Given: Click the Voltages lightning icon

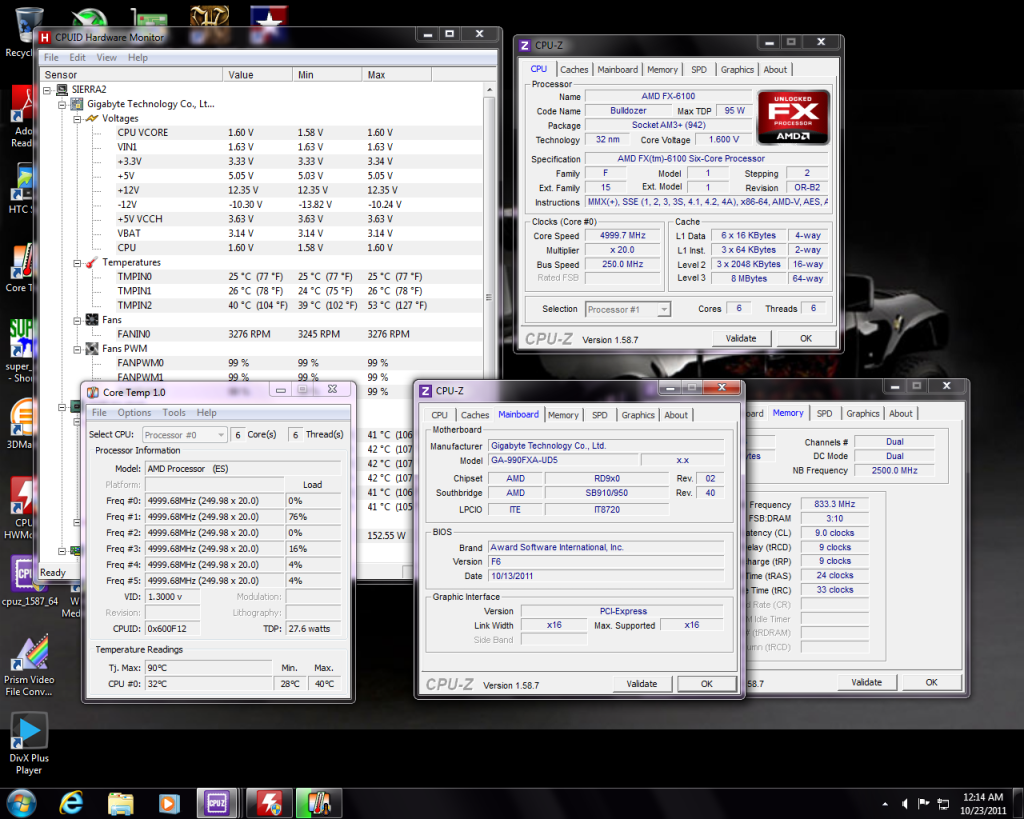Looking at the screenshot, I should pos(92,118).
